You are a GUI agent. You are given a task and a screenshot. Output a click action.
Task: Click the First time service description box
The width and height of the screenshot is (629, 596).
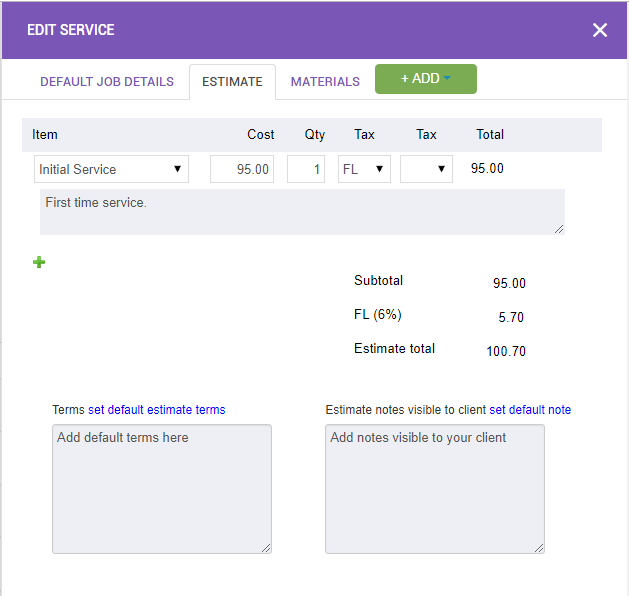(302, 212)
